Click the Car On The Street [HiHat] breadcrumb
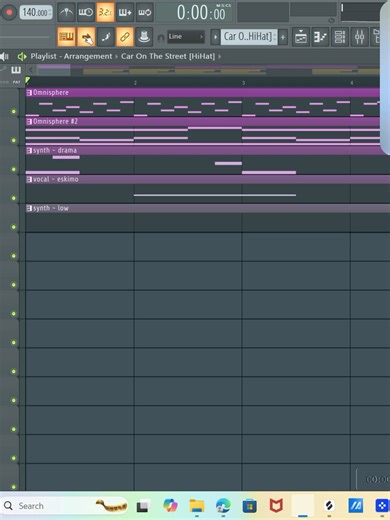Screen dimensions: 390x520 coord(168,56)
